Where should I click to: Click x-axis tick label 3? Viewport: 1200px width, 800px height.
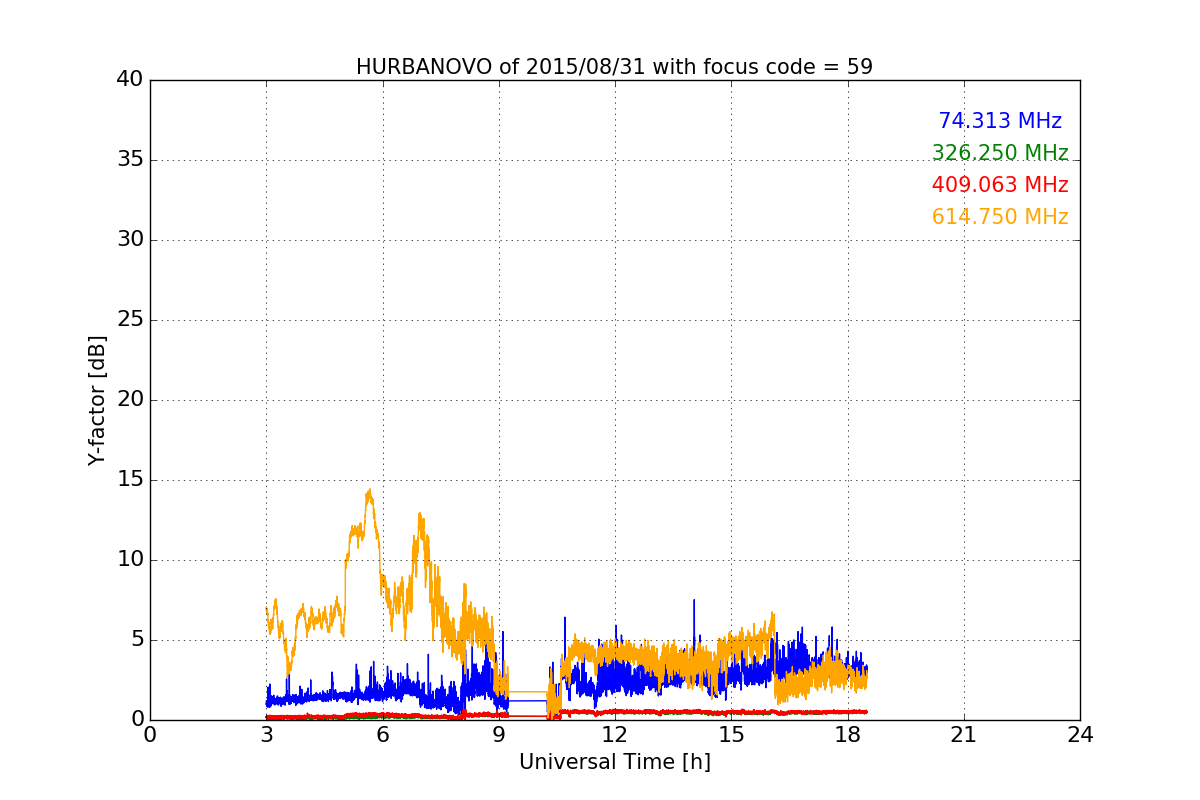[266, 734]
